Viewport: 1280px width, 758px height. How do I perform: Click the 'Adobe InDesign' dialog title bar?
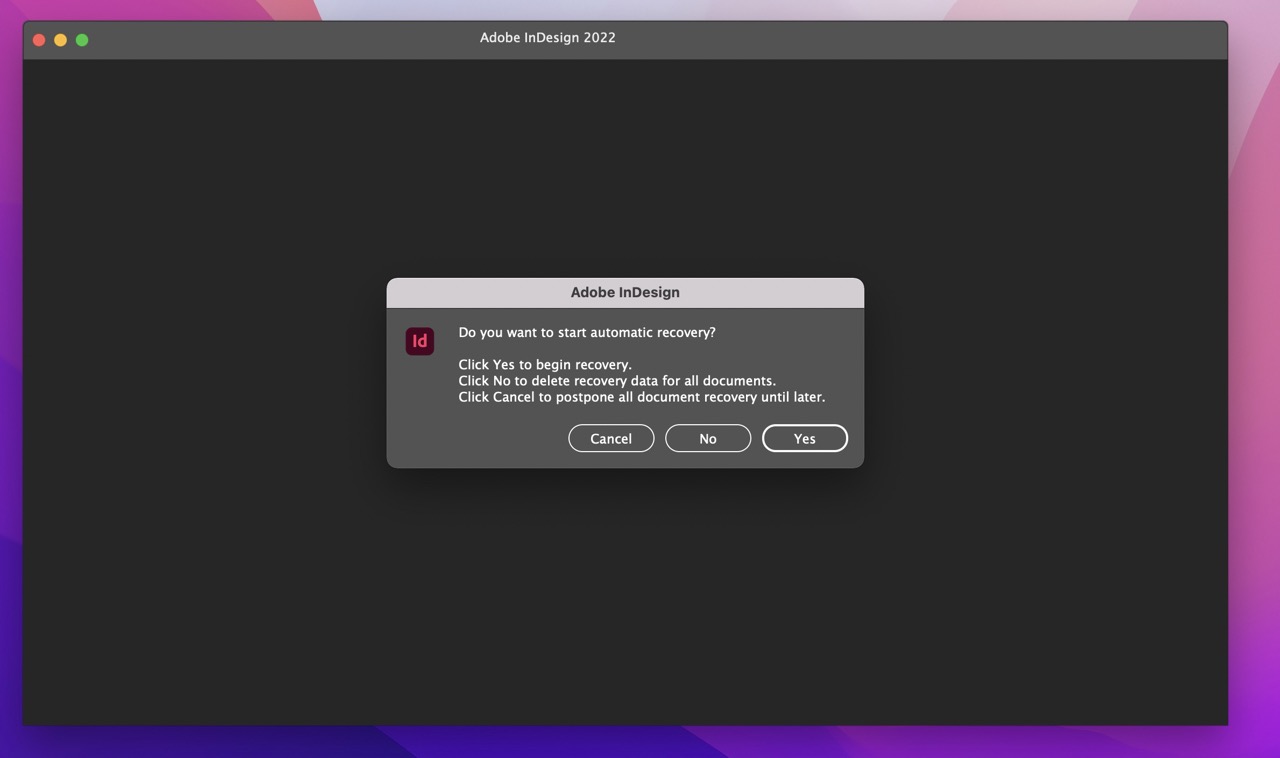[625, 292]
